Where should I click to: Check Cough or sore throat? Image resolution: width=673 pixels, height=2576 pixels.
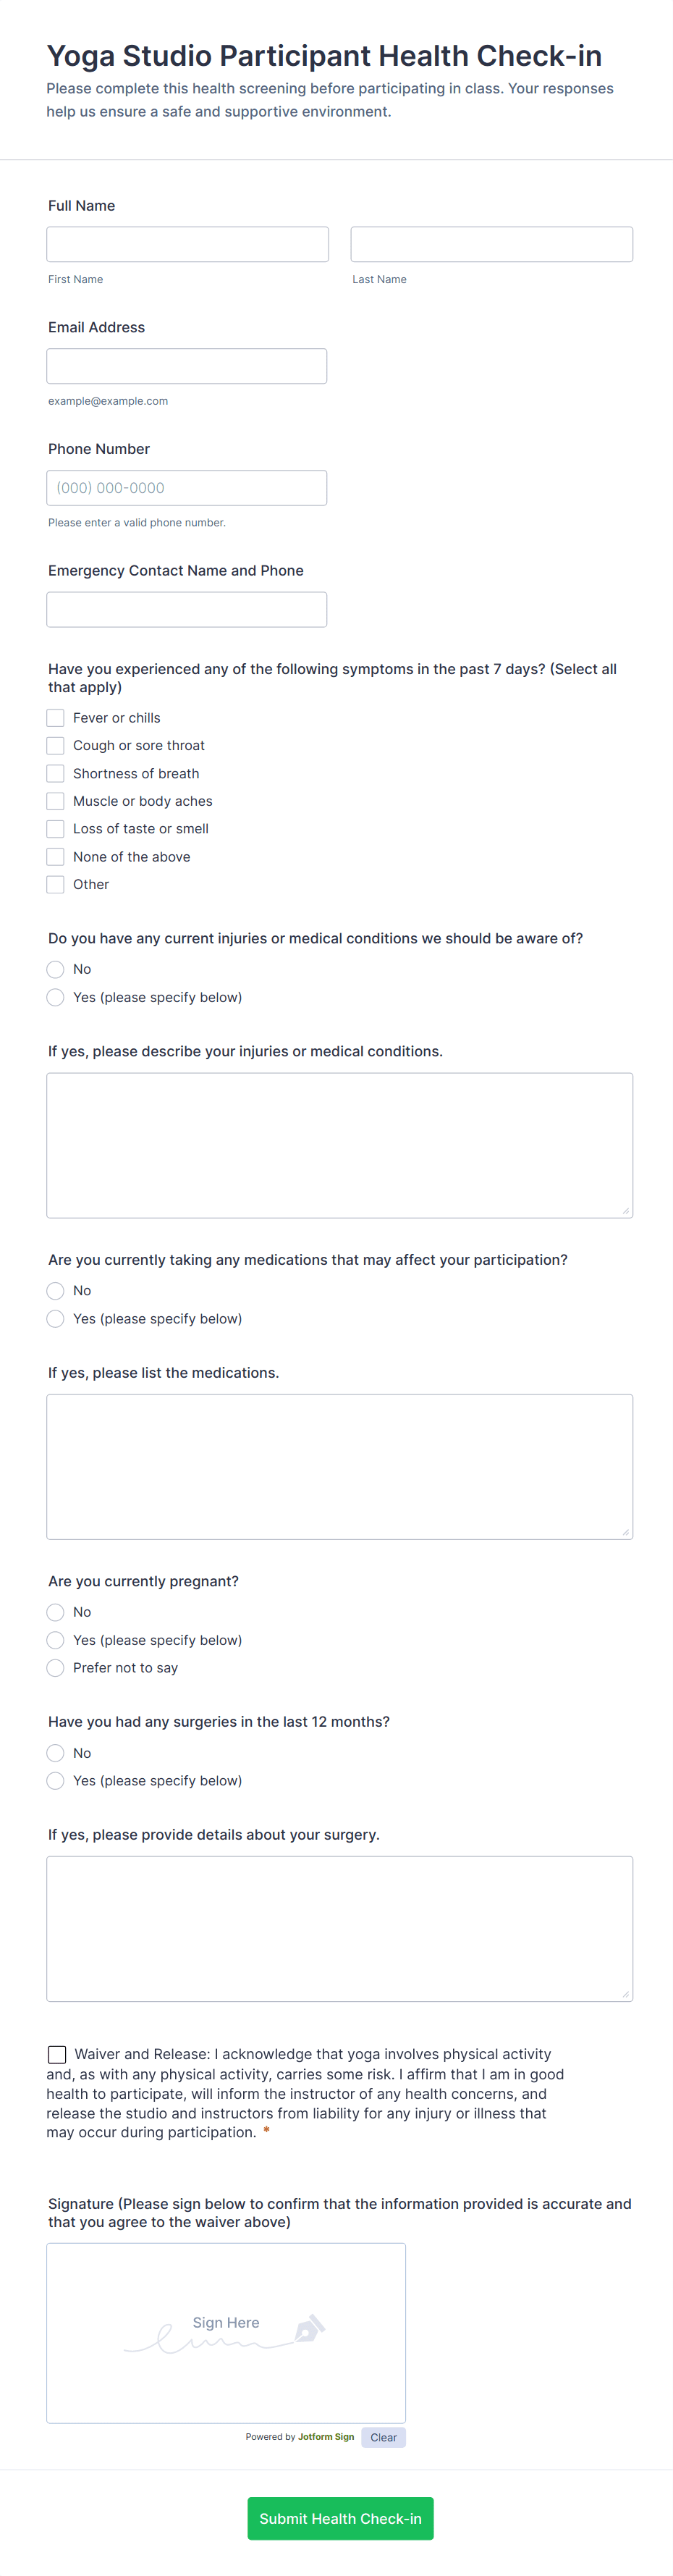55,745
